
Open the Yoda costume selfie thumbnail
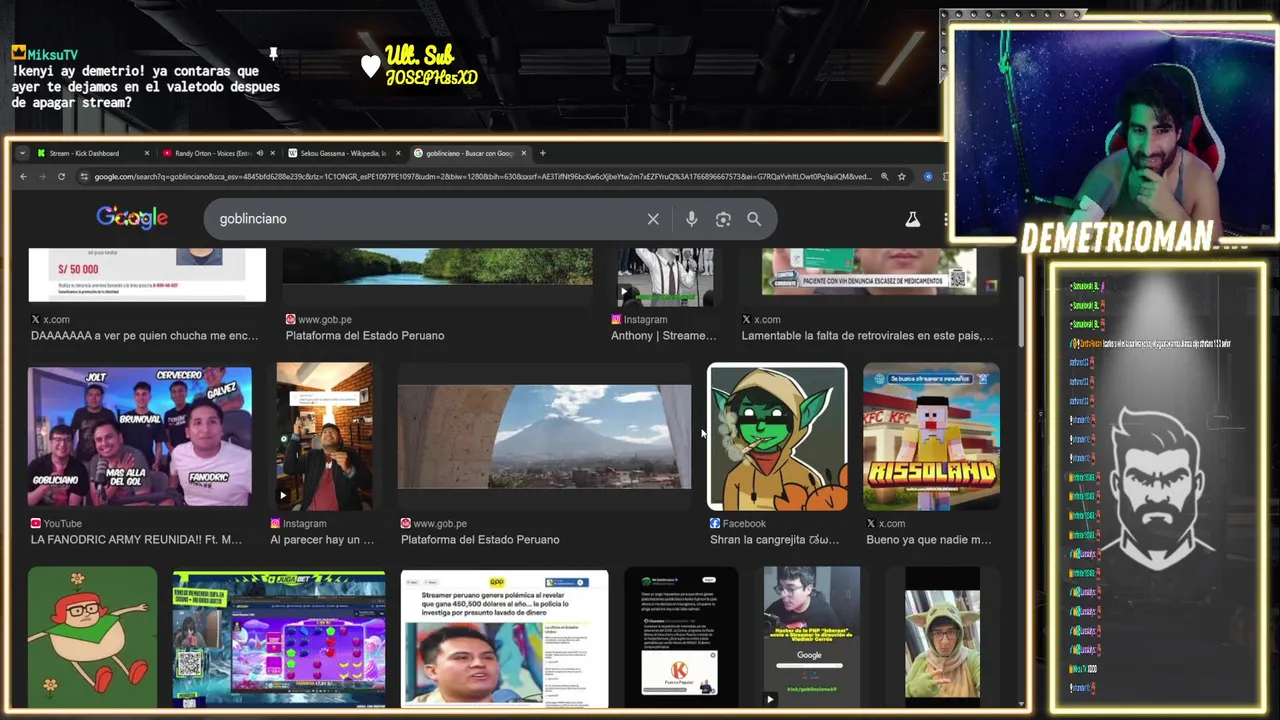click(x=942, y=638)
